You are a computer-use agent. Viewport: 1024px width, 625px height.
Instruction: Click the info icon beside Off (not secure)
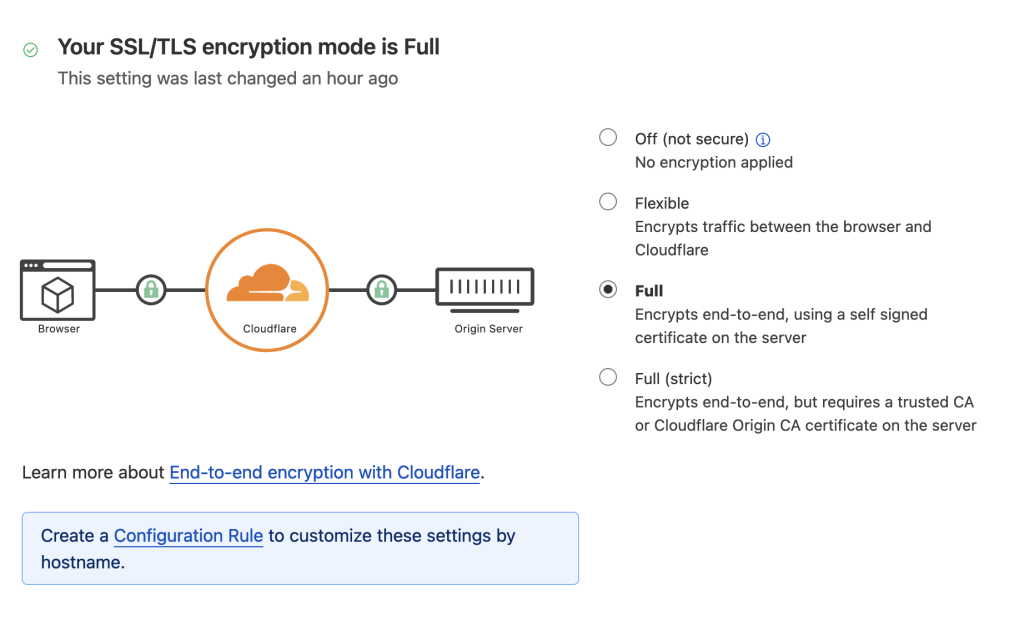(x=763, y=140)
